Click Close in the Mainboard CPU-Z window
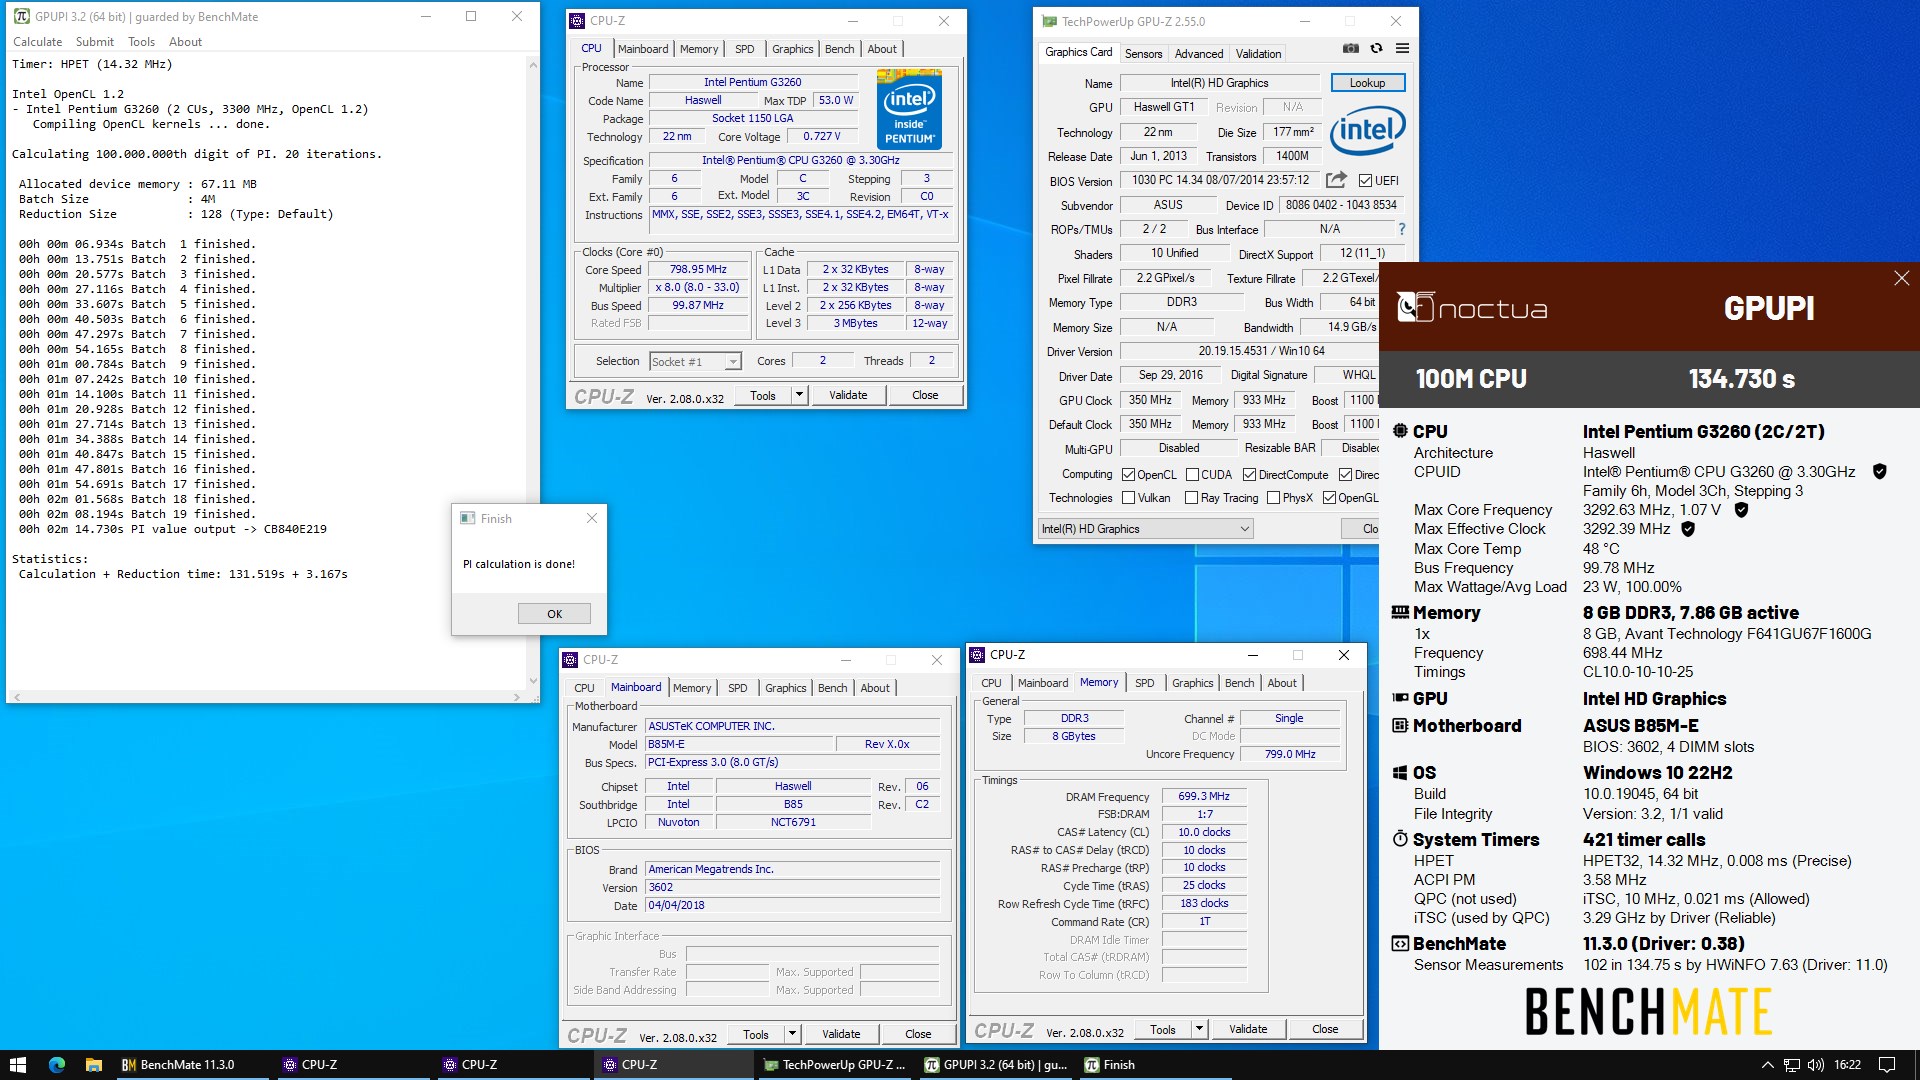1920x1080 pixels. (918, 1034)
